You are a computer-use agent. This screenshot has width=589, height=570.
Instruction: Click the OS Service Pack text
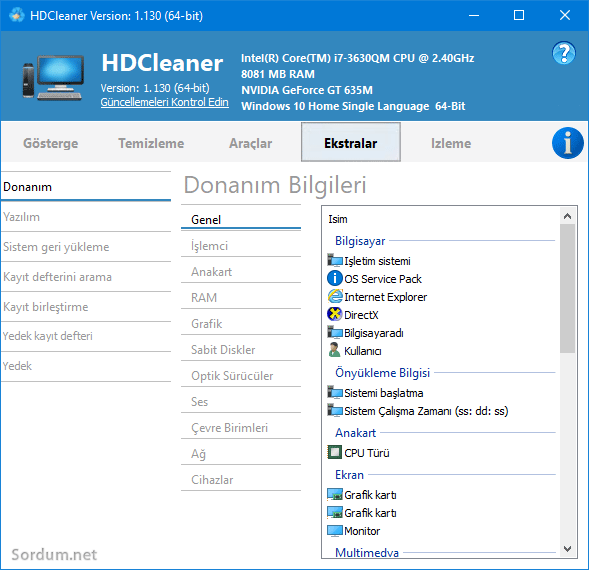coord(383,279)
